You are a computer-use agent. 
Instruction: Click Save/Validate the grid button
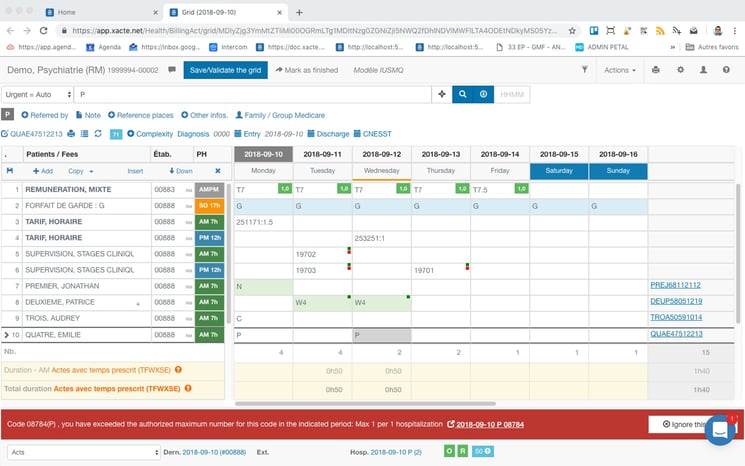click(225, 70)
